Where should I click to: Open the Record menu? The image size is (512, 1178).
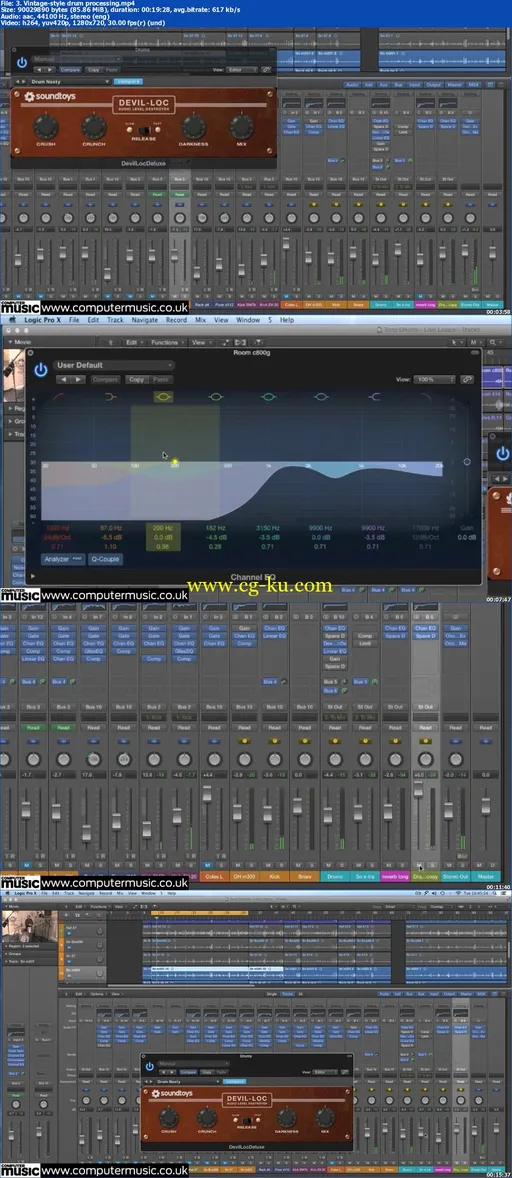coord(176,319)
